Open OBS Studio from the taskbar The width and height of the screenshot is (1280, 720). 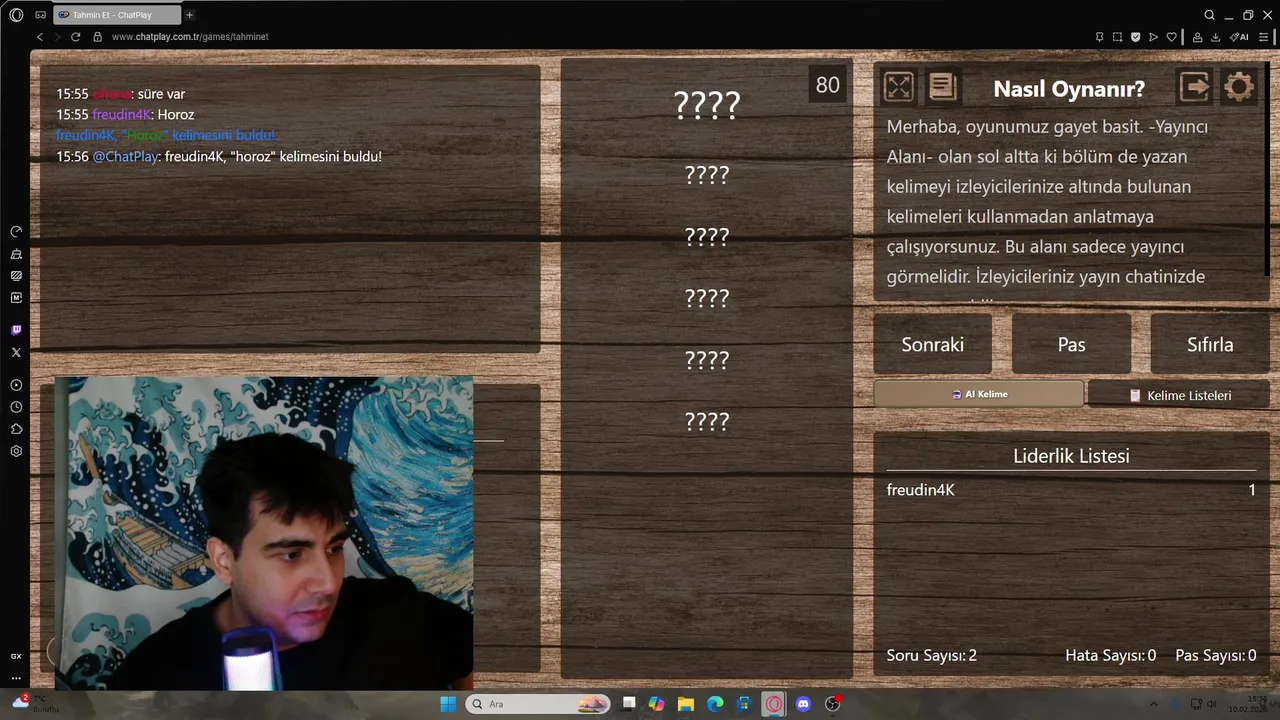click(x=832, y=704)
